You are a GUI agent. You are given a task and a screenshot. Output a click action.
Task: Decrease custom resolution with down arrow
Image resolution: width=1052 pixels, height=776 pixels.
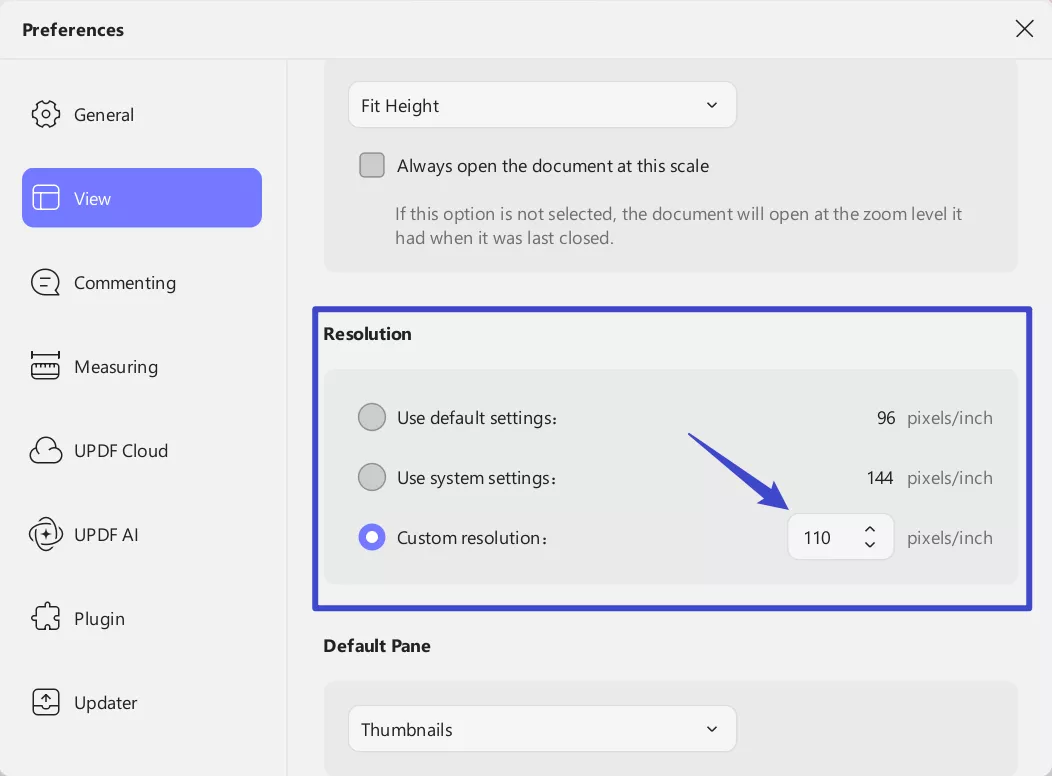[x=870, y=545]
